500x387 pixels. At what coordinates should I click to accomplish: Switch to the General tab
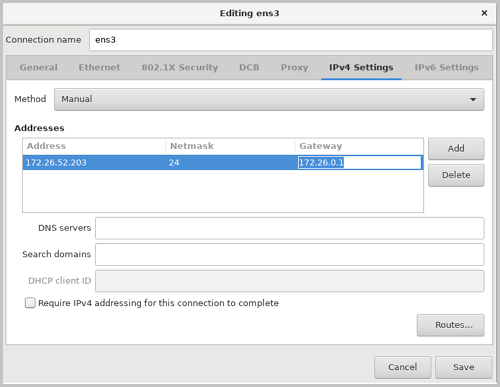39,68
